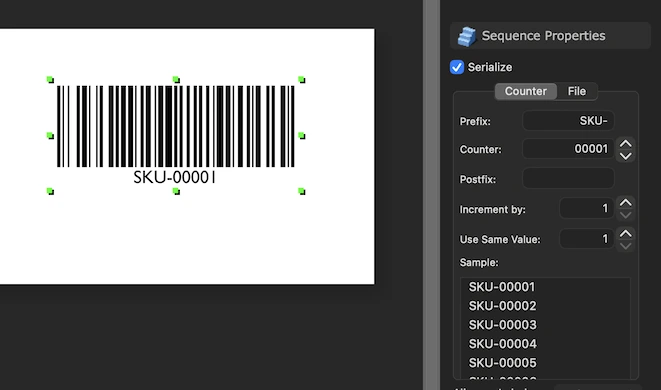Click the bottom-center green resize handle
This screenshot has width=661, height=390.
click(x=176, y=192)
